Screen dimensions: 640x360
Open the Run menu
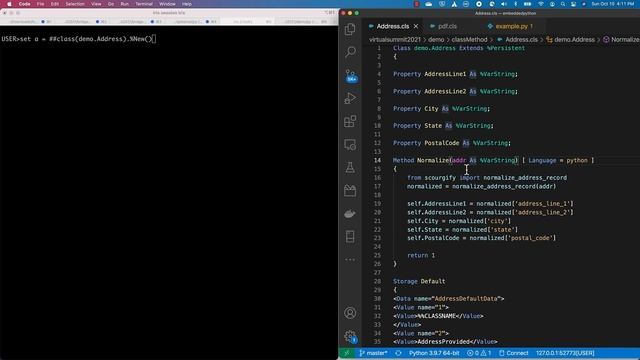(124, 4)
